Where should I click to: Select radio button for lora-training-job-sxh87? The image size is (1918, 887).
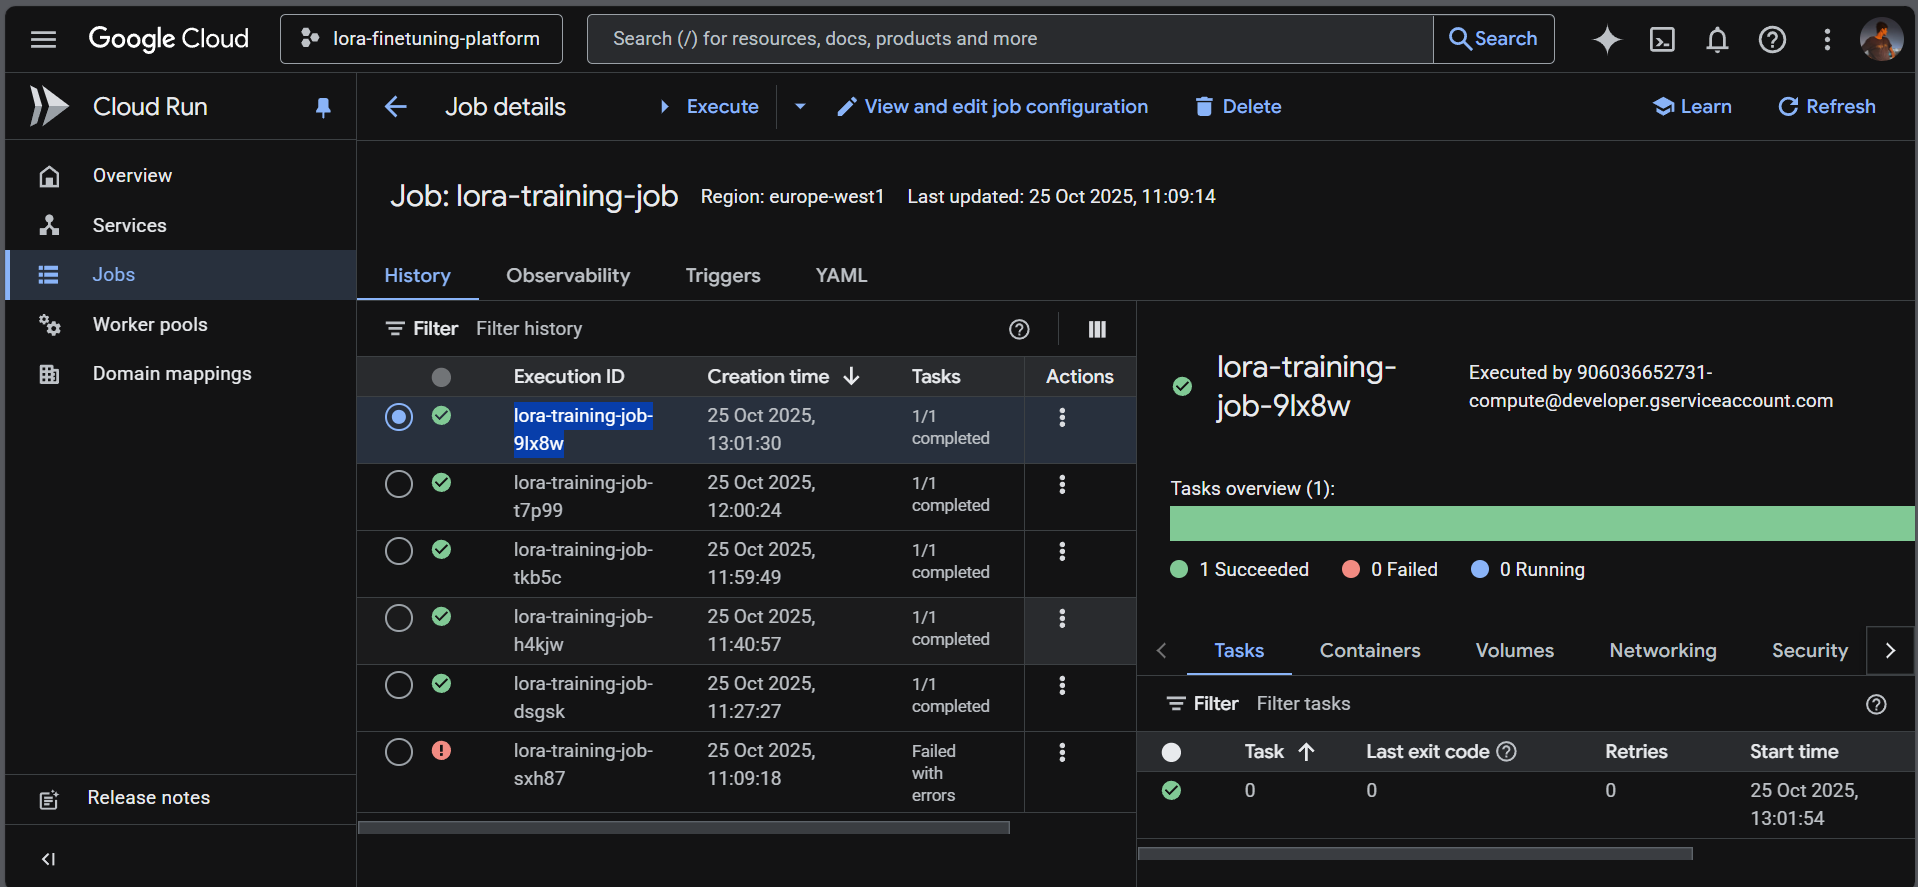(399, 752)
